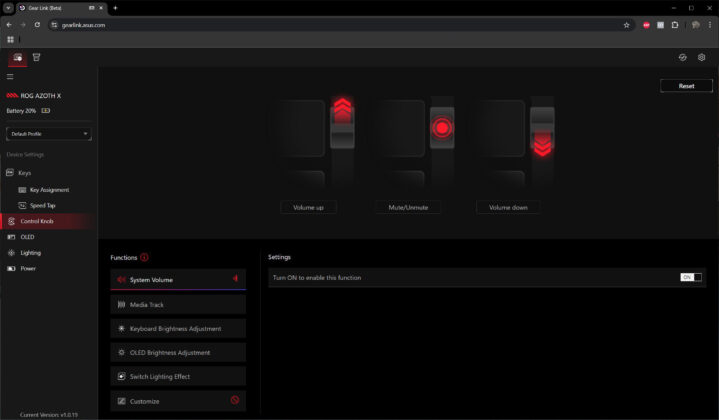Viewport: 719px width, 420px height.
Task: Click the Device Settings heading
Action: 25,155
